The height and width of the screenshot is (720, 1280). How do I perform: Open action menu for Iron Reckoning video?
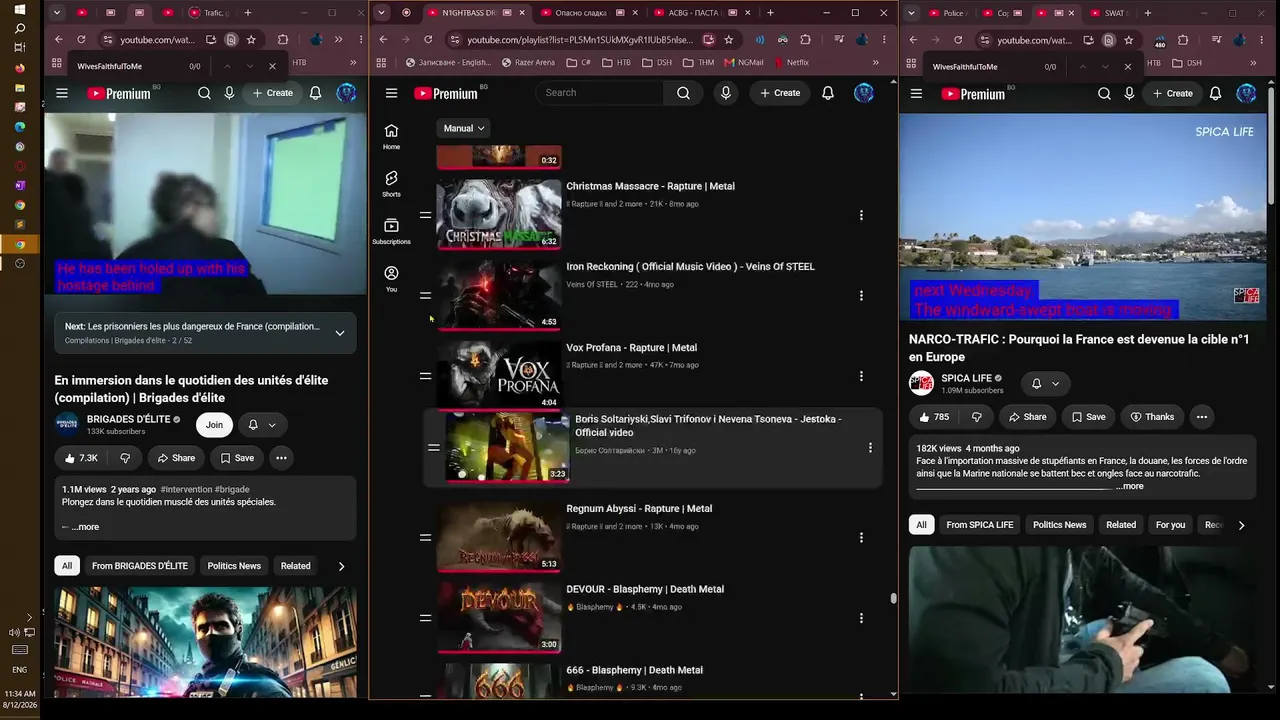point(861,295)
